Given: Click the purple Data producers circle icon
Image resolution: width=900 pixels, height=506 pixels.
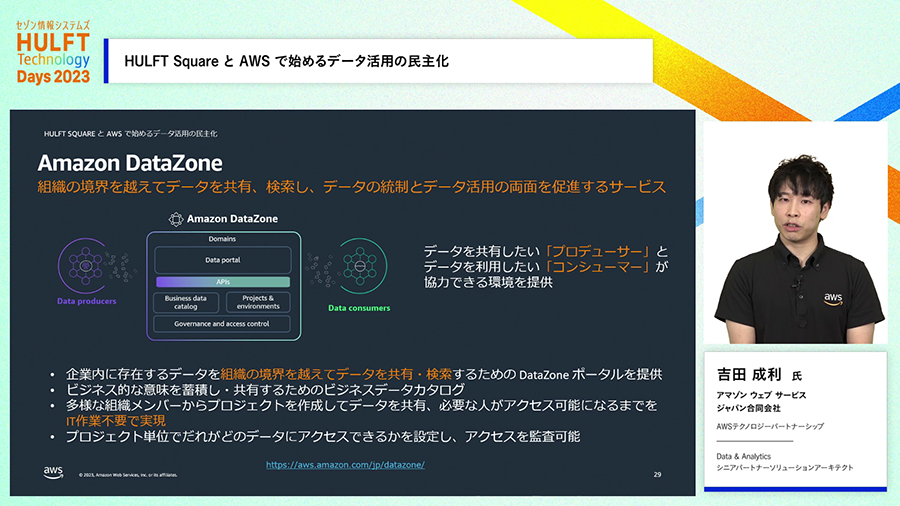Looking at the screenshot, I should [x=85, y=266].
